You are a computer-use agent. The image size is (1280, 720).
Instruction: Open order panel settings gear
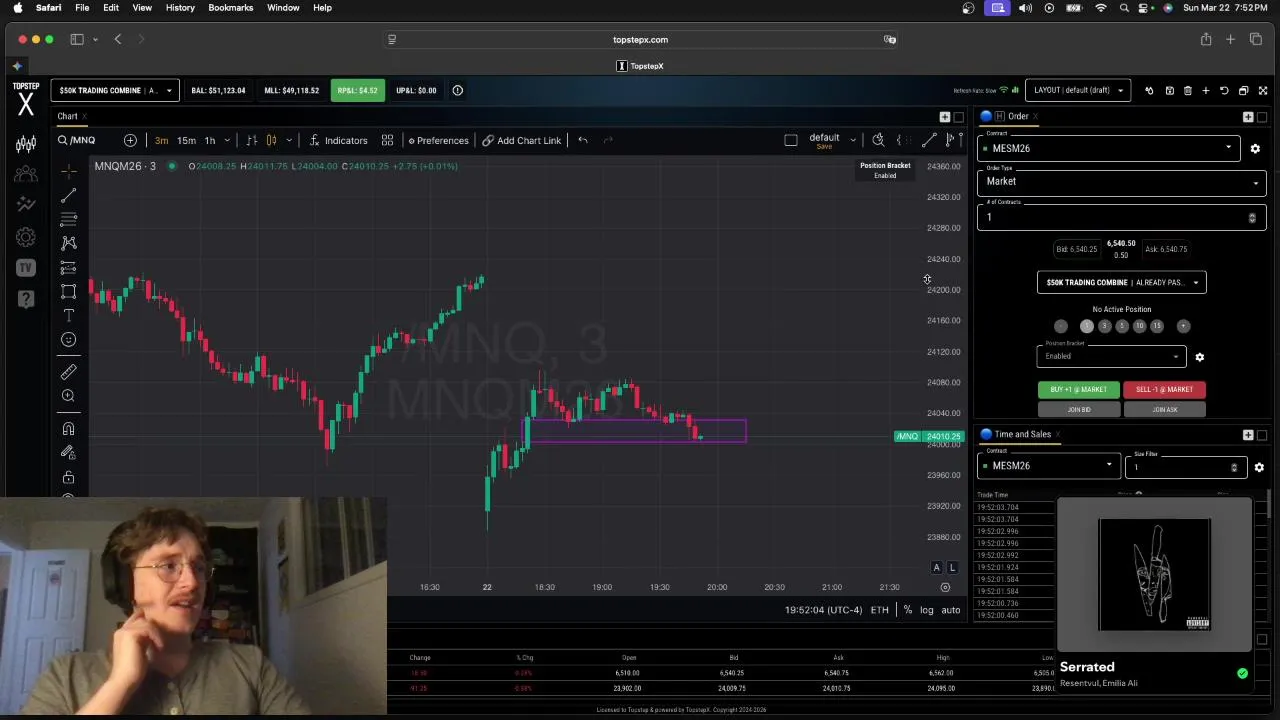pyautogui.click(x=1255, y=148)
